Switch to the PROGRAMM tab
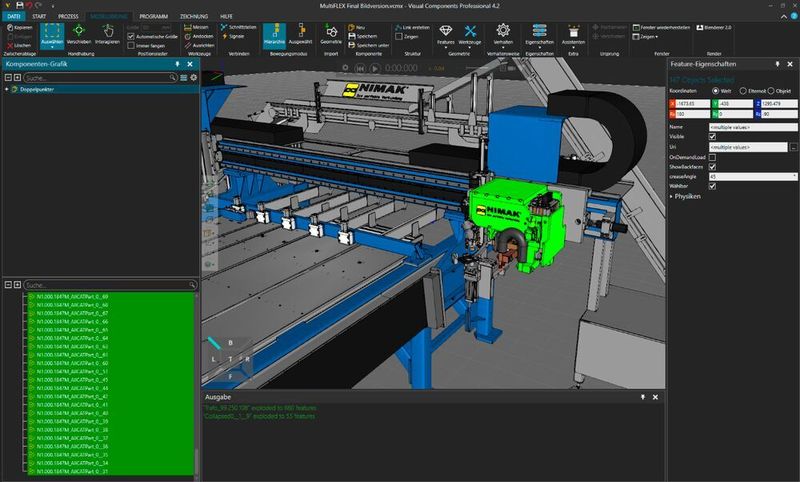Screen dimensions: 800x482 (x=154, y=16)
